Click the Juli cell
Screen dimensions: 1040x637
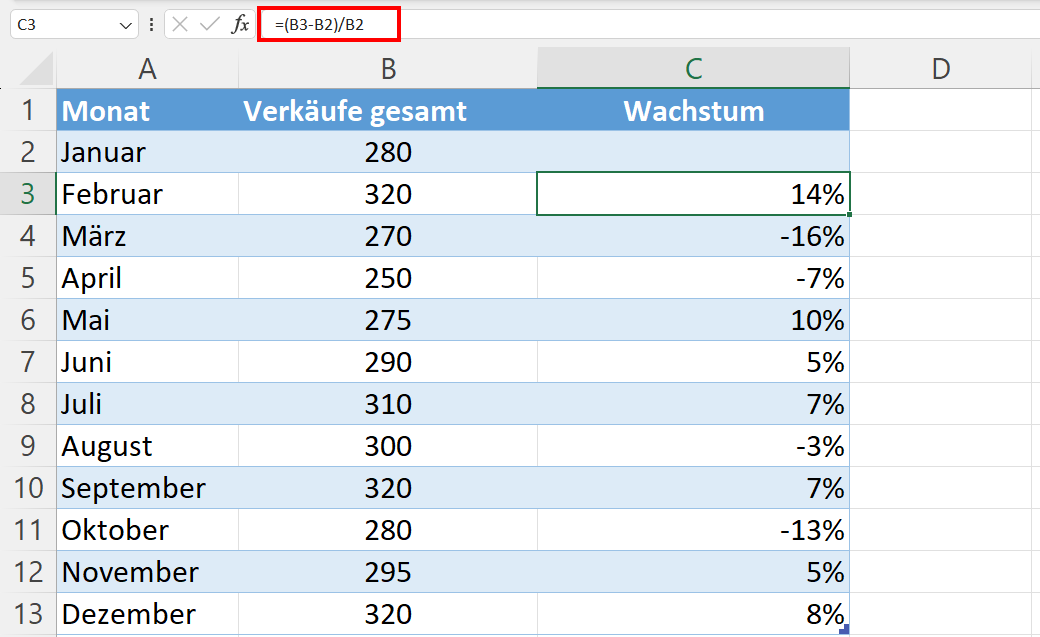tap(147, 403)
